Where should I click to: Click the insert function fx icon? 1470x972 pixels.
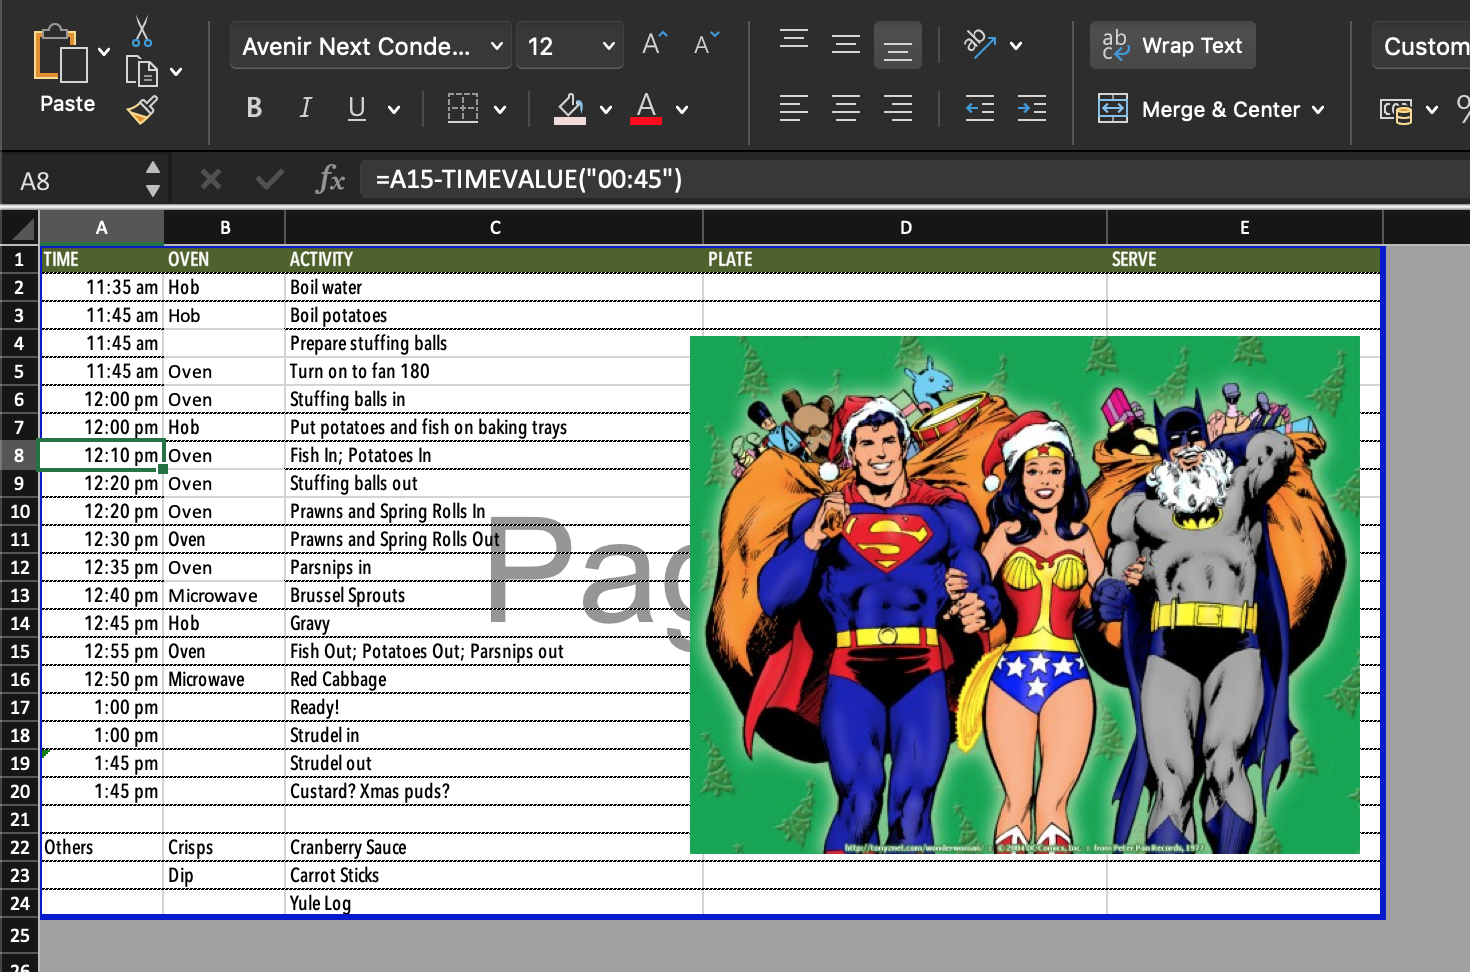click(x=329, y=180)
